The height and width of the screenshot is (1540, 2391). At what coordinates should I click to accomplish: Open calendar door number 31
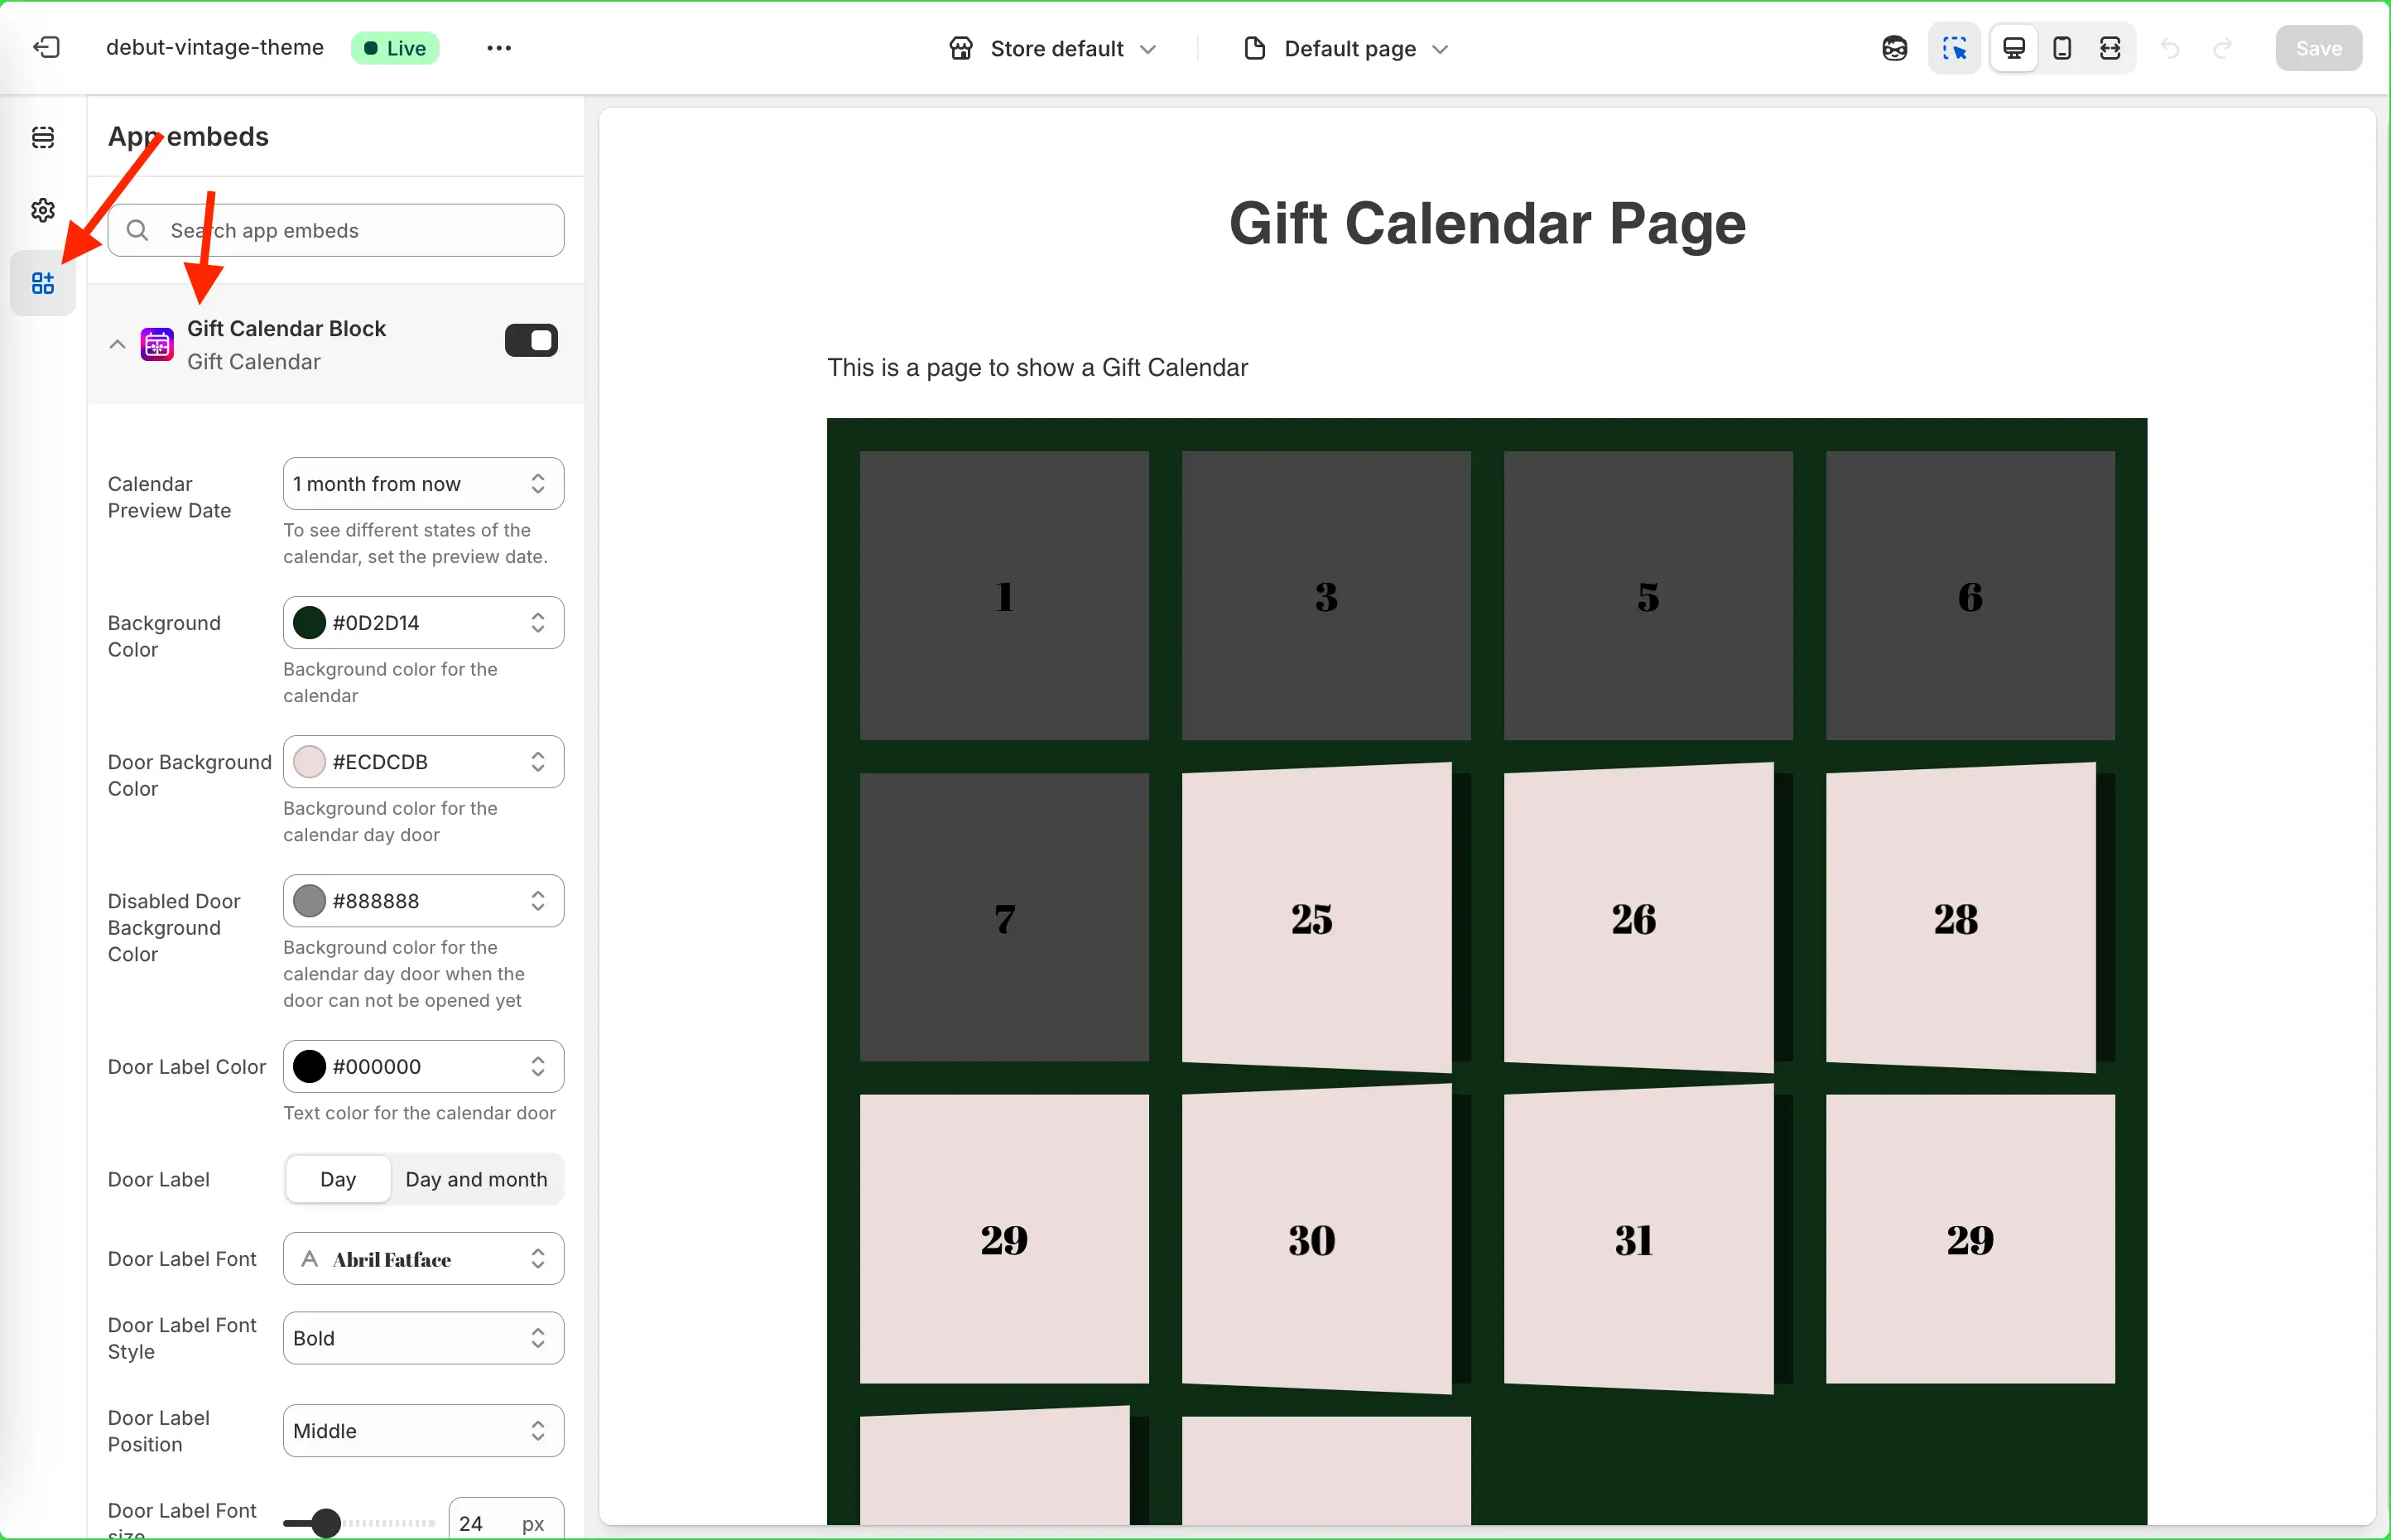coord(1639,1240)
